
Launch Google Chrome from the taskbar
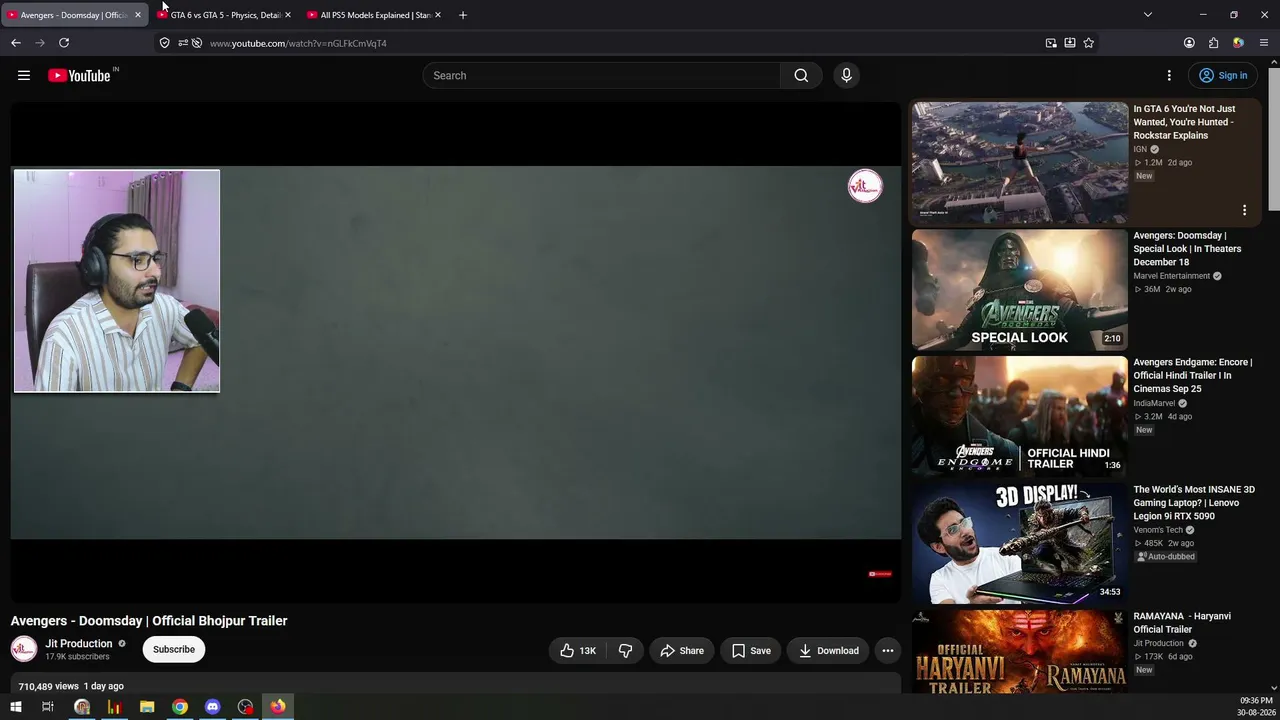(180, 707)
